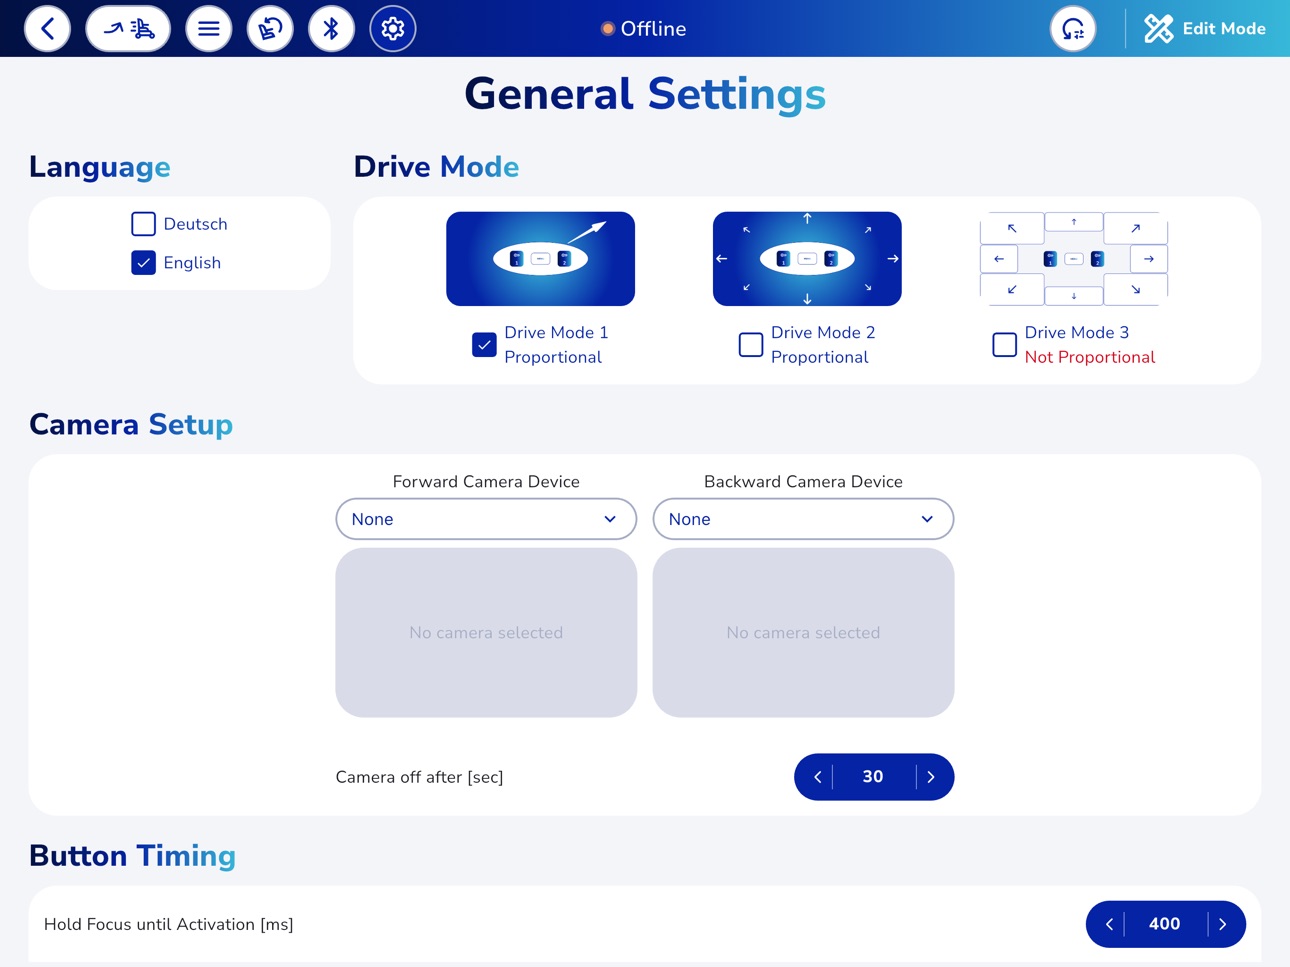Click the forward camera preview area
This screenshot has width=1290, height=967.
[x=486, y=632]
